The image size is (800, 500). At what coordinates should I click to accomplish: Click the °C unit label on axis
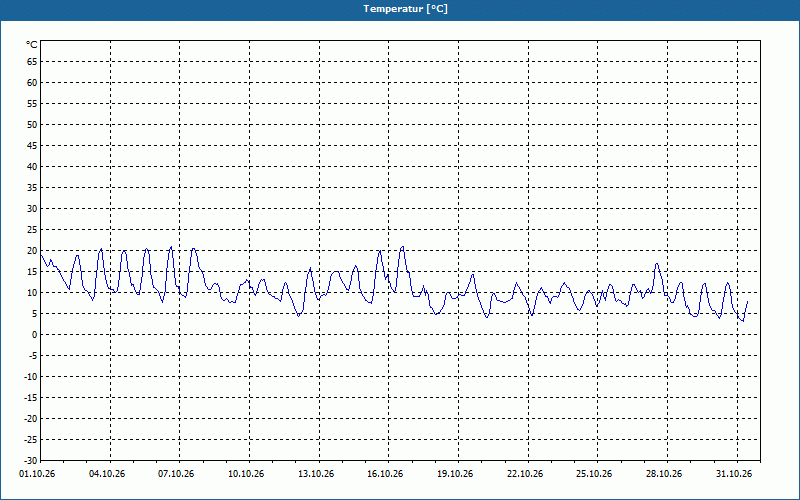(x=32, y=45)
